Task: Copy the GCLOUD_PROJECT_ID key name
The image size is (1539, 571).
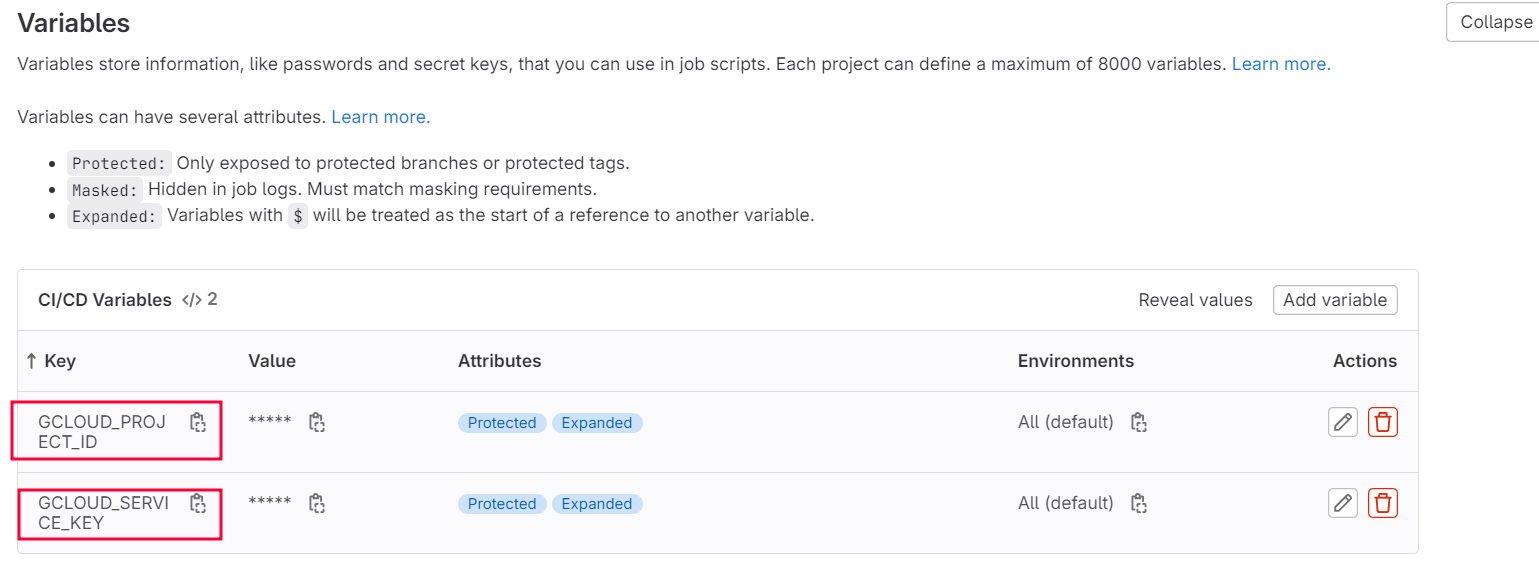Action: click(x=198, y=422)
